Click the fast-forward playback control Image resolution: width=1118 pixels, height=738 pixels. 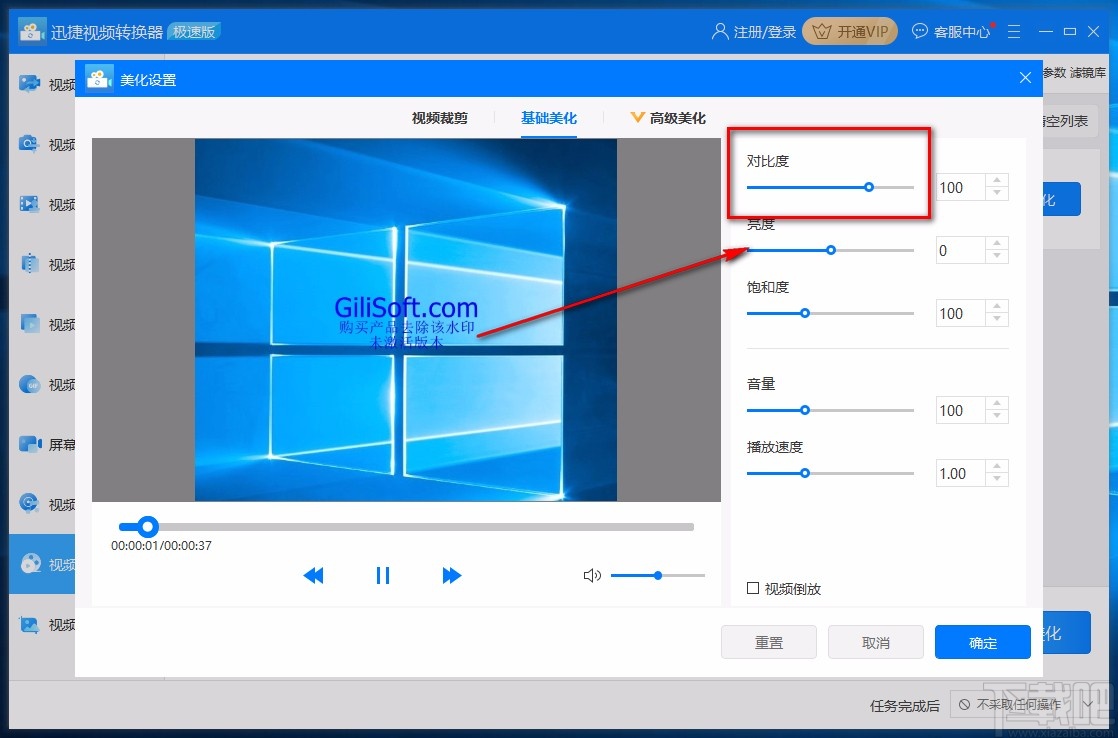pos(451,575)
